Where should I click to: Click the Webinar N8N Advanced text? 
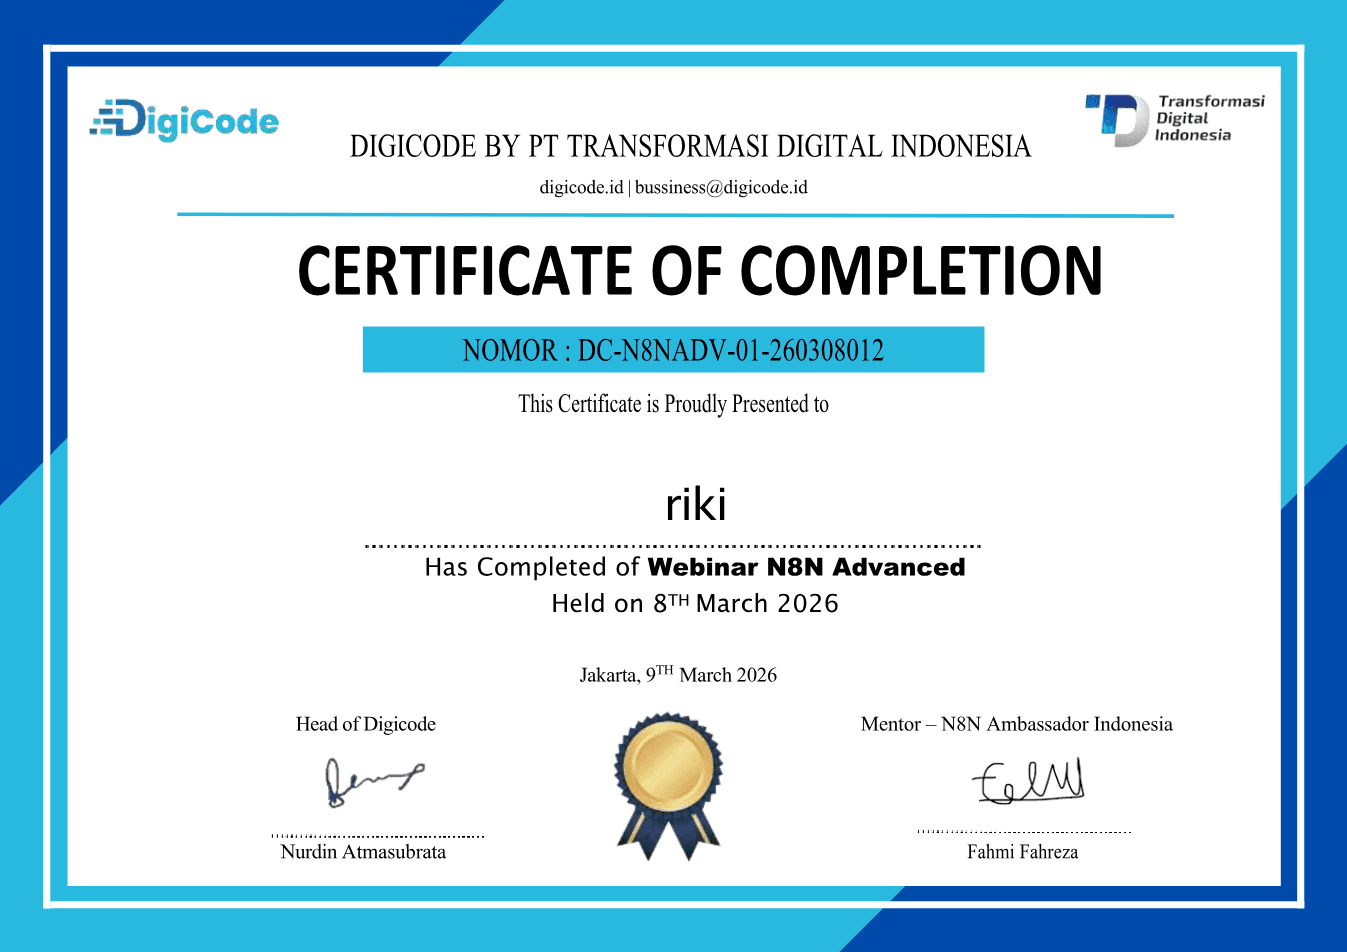[x=806, y=567]
